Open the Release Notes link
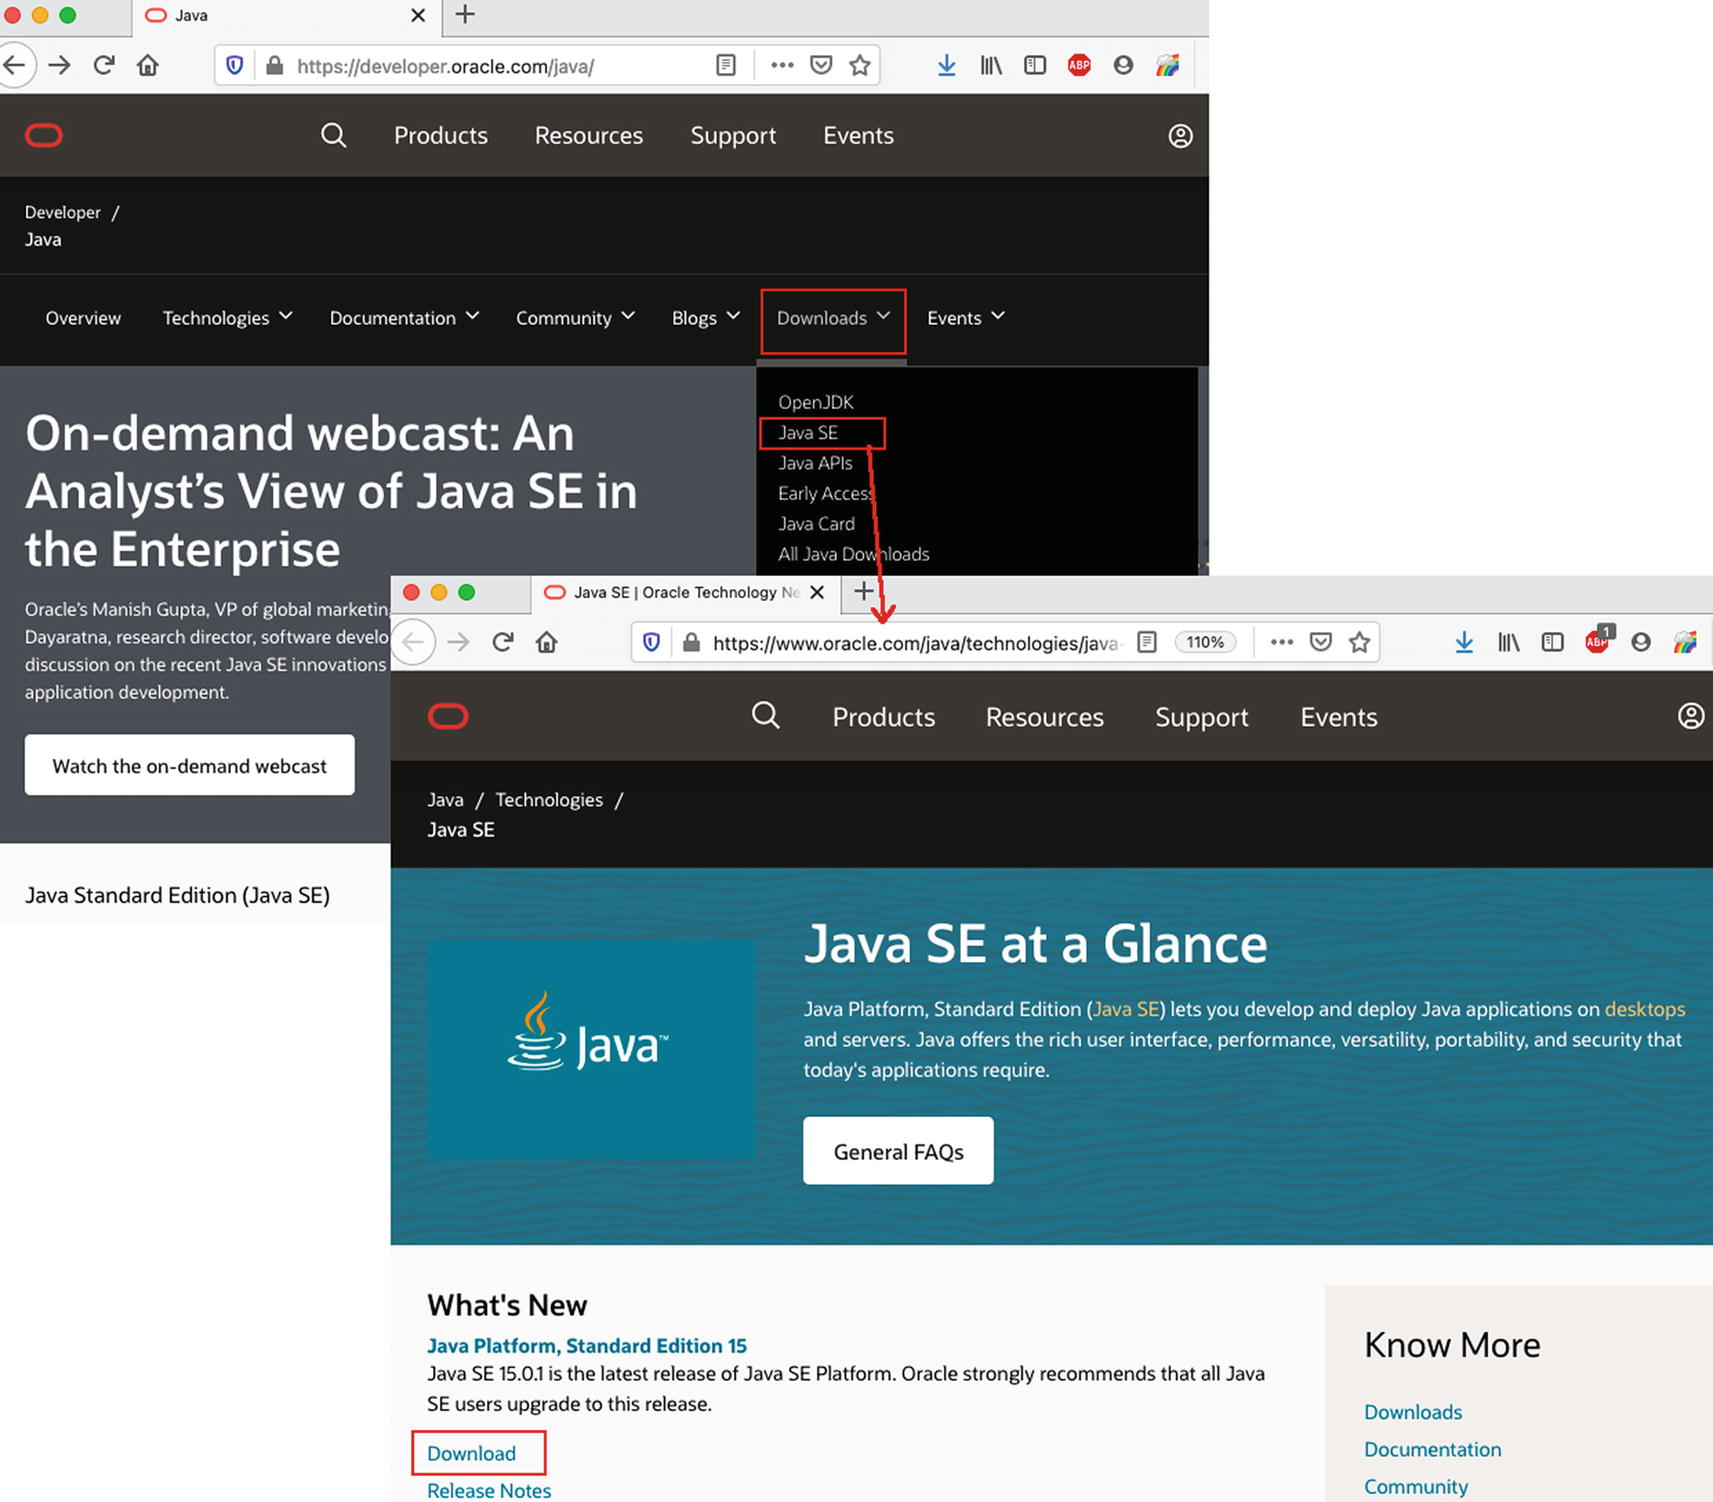Image resolution: width=1713 pixels, height=1502 pixels. 489,1490
